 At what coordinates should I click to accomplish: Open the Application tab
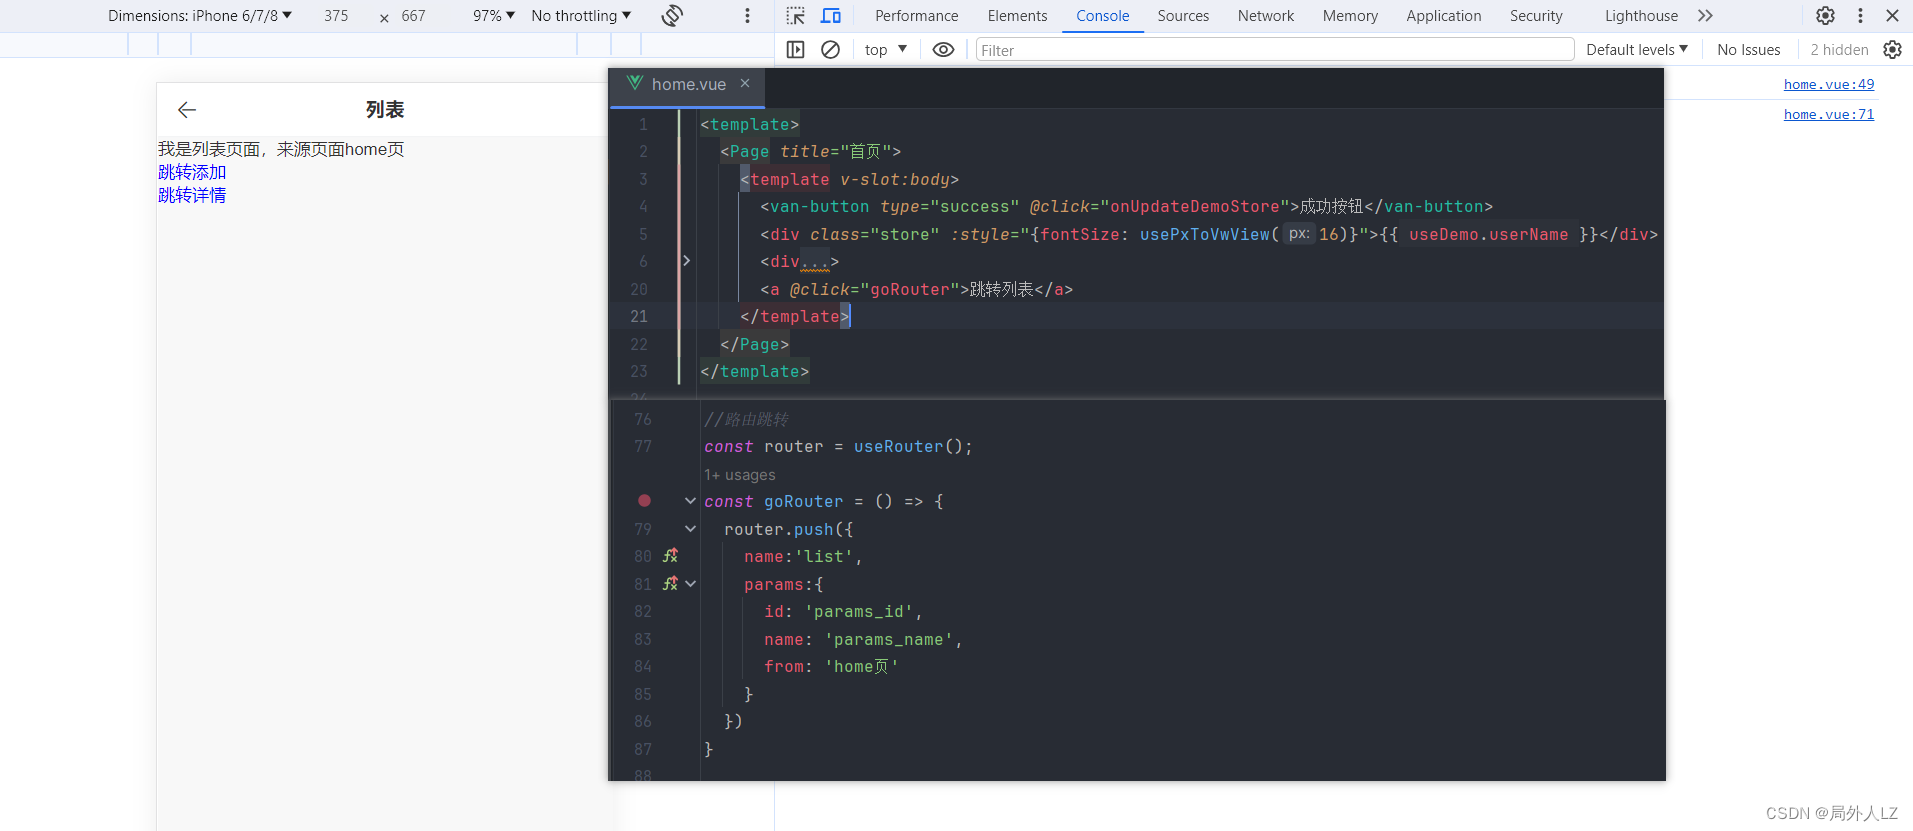pos(1444,15)
